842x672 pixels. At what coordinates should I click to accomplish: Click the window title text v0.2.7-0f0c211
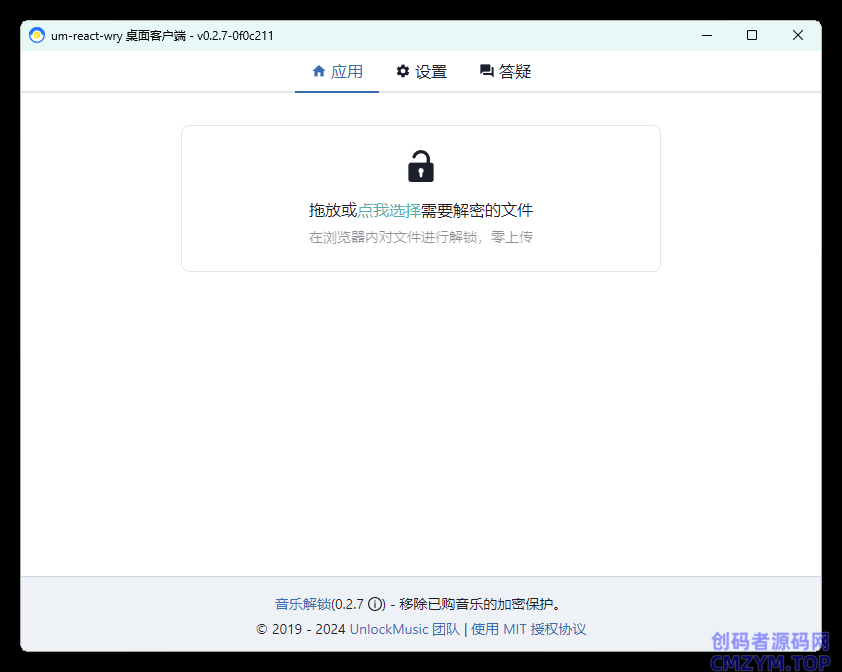point(235,35)
